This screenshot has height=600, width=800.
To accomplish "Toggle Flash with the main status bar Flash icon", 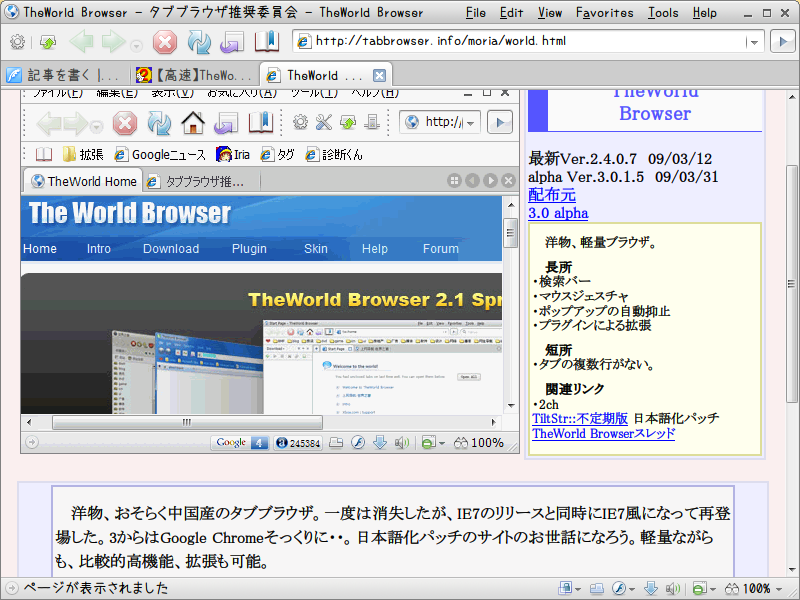I will (x=619, y=588).
